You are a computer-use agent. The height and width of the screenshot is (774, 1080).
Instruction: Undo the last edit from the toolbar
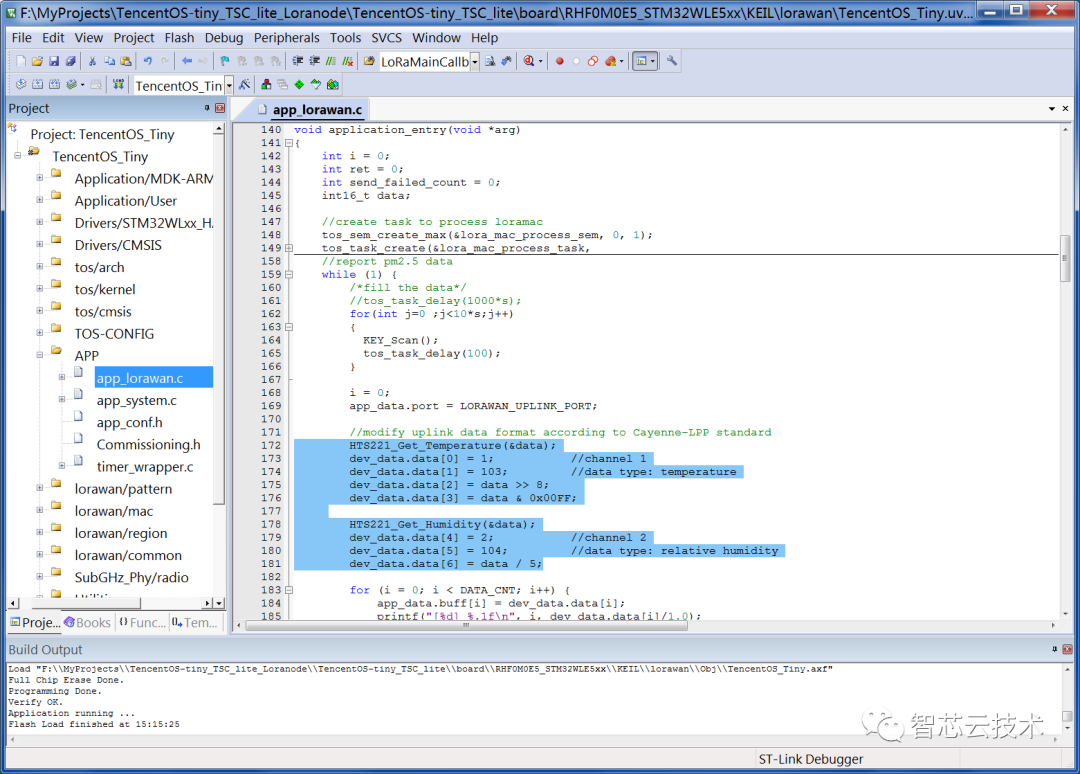coord(147,61)
